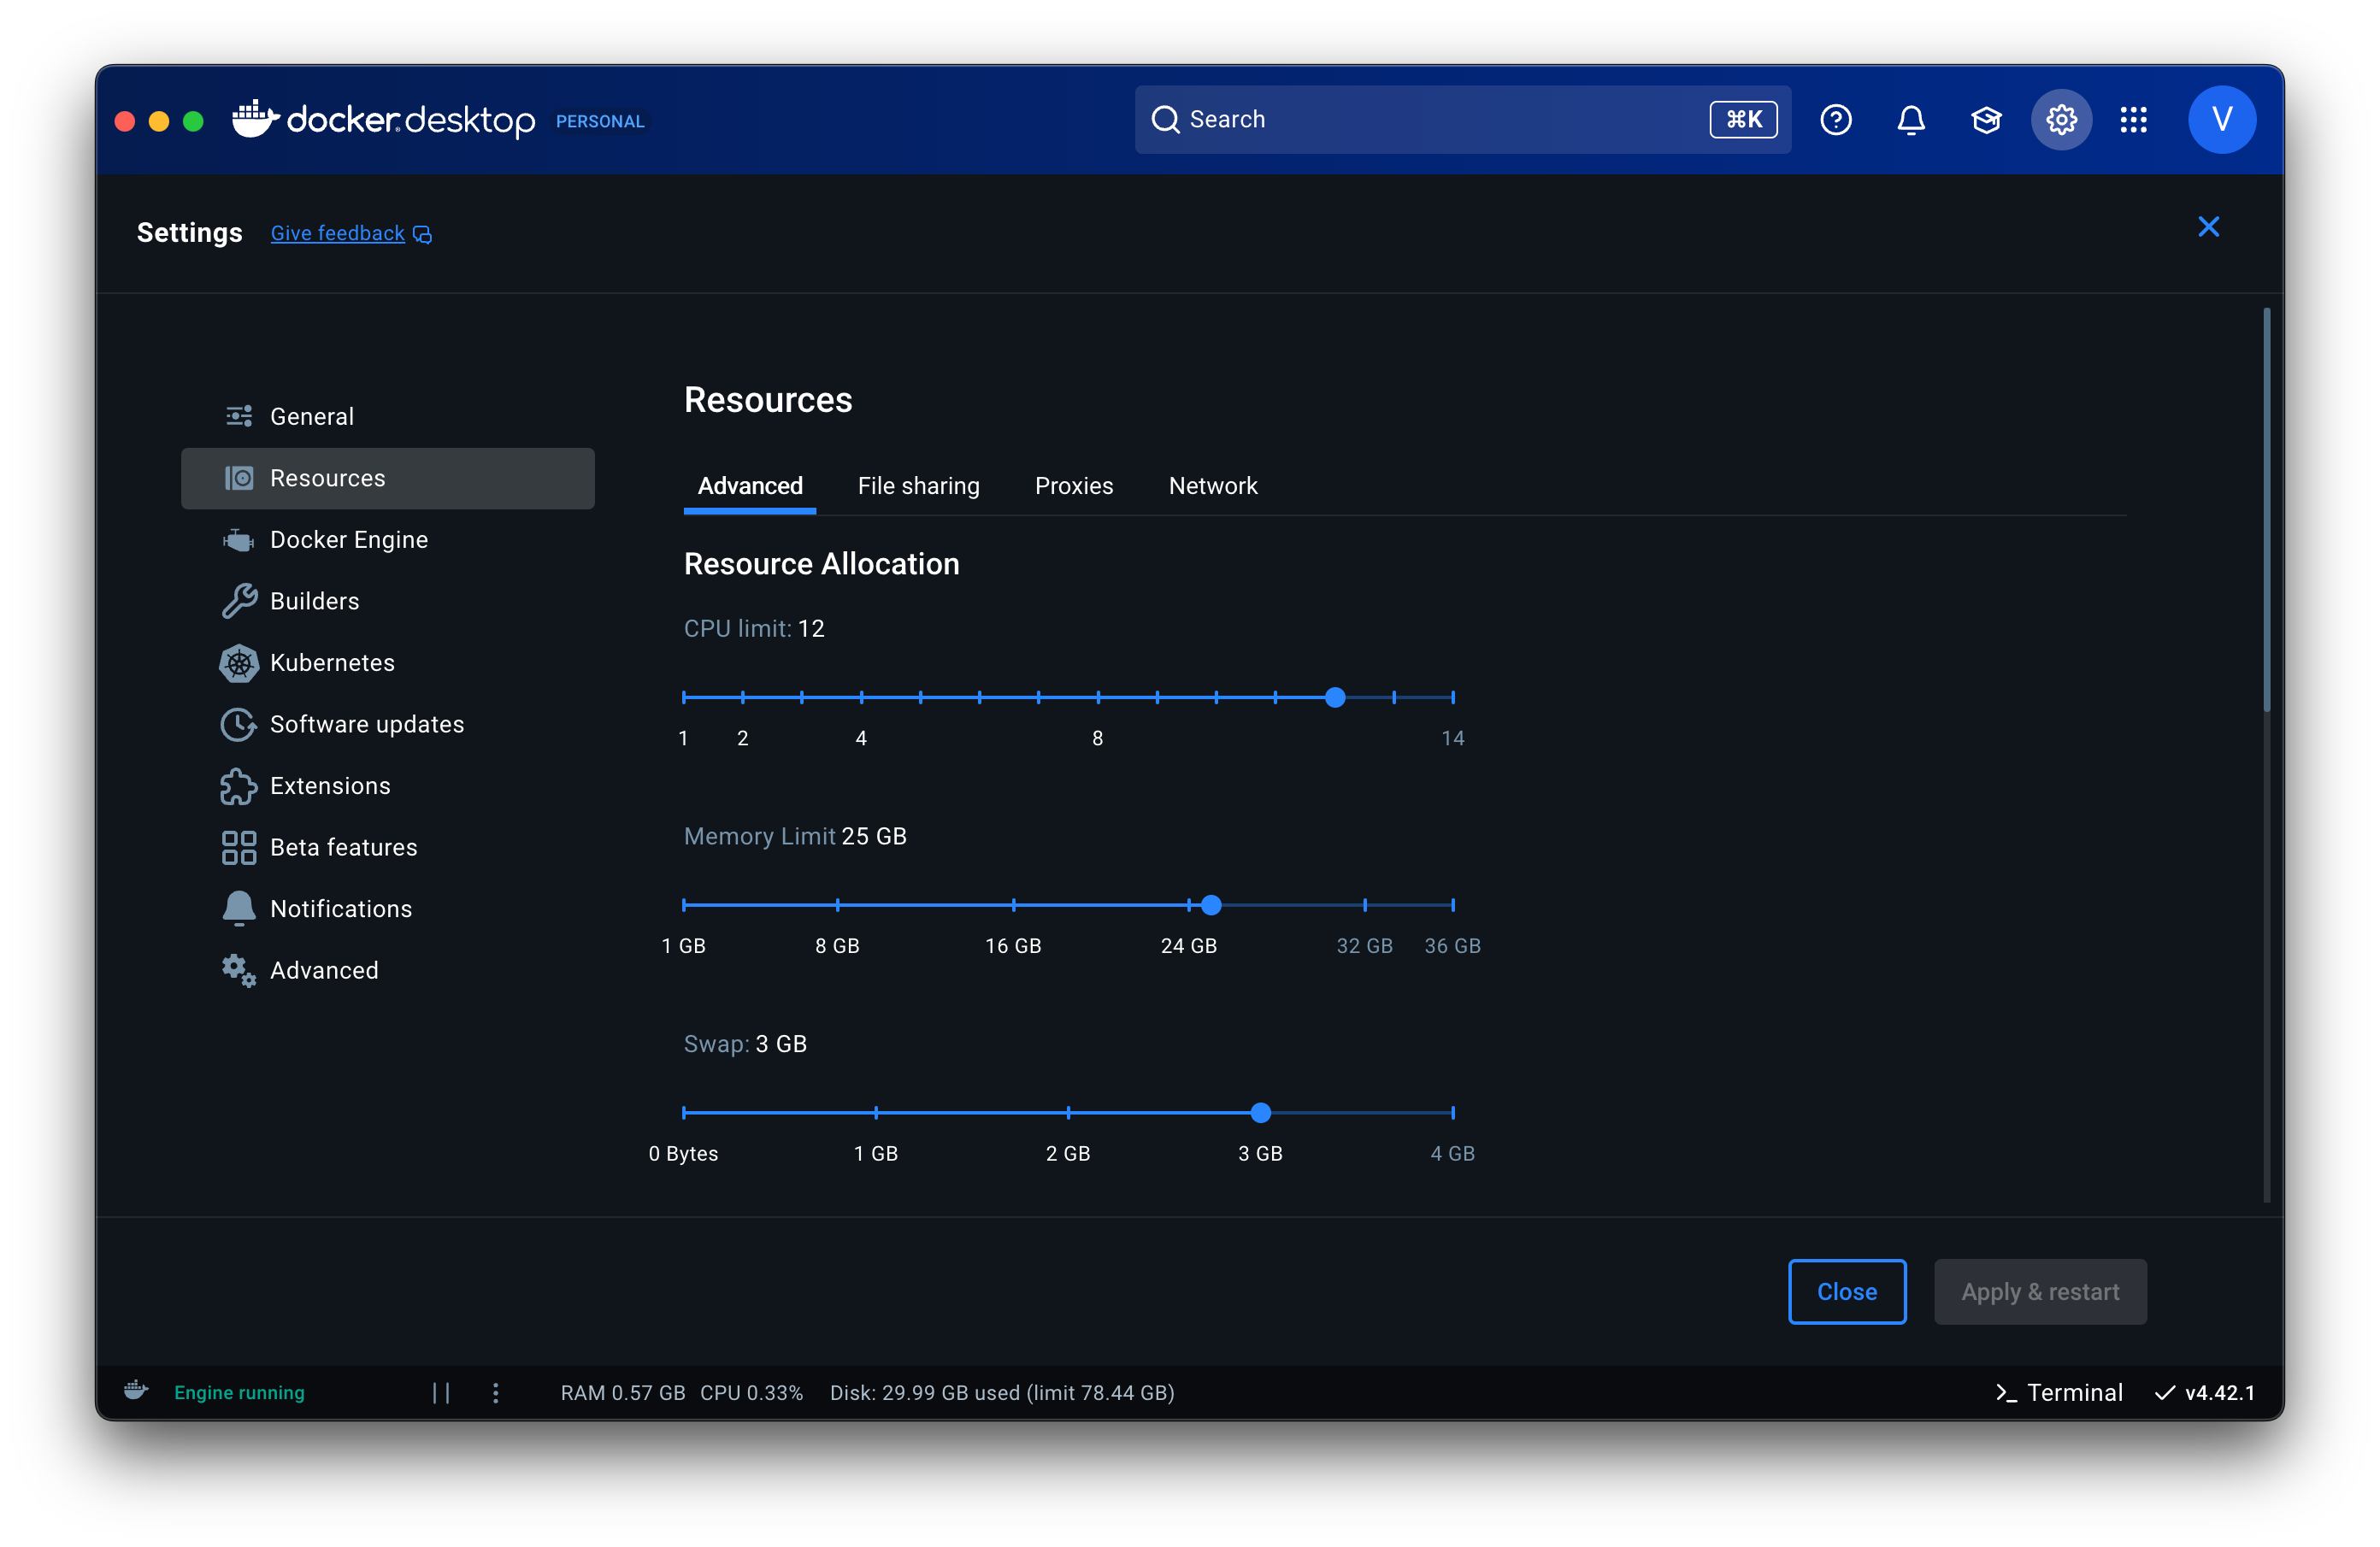Click the Builders wrench icon
2380x1547 pixels.
click(239, 601)
